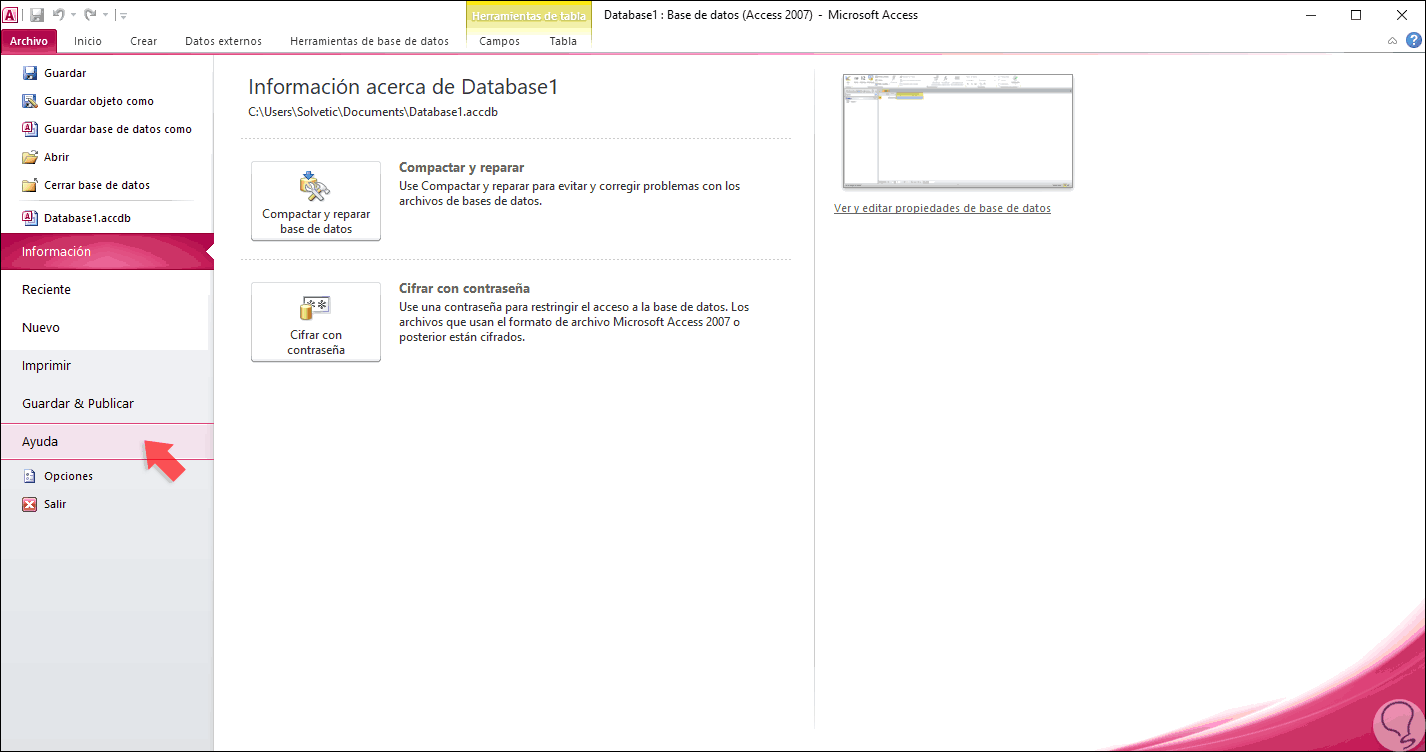Click the blue Help question mark icon
1426x752 pixels.
[x=1413, y=41]
